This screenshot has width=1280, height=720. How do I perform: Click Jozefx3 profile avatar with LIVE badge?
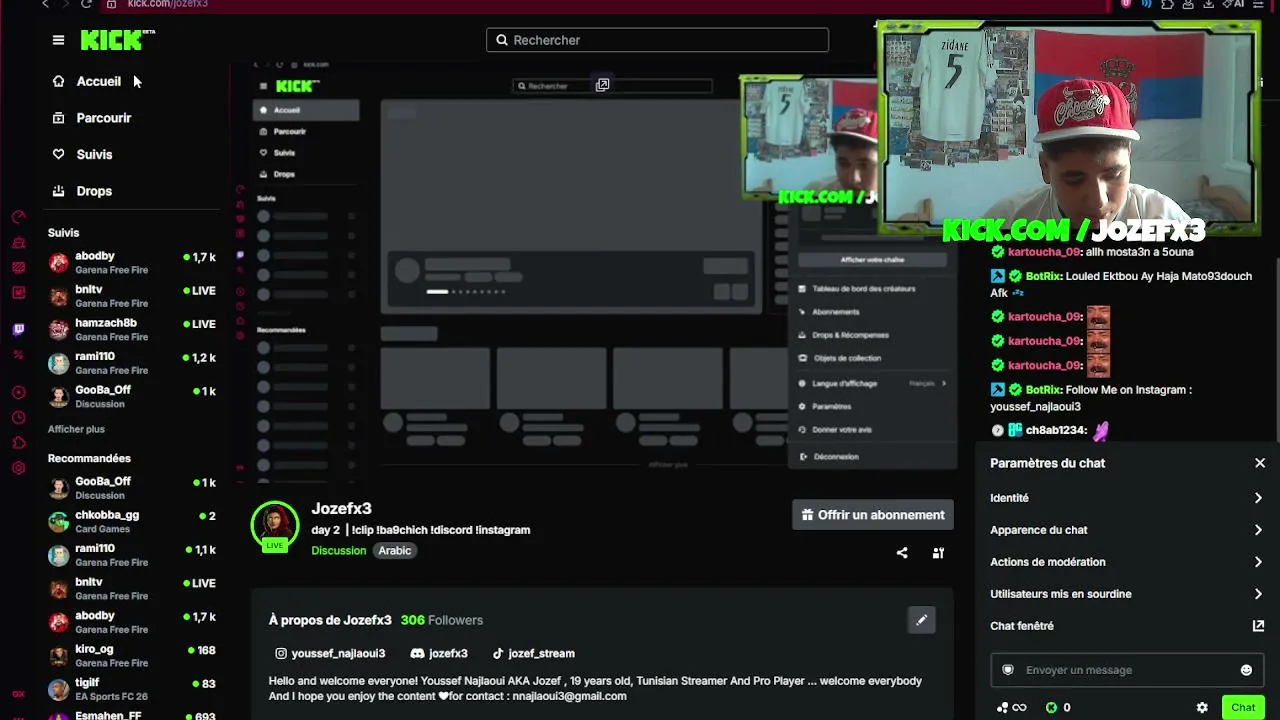coord(275,526)
